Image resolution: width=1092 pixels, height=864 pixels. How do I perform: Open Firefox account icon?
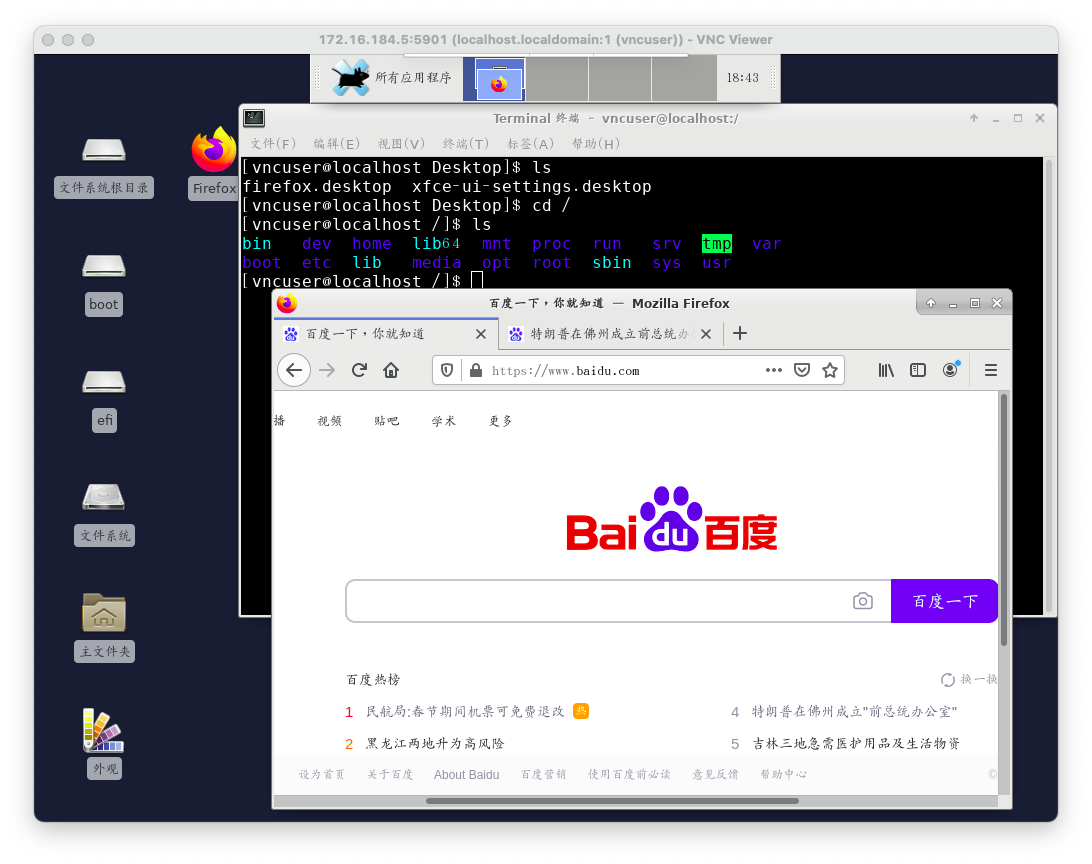click(x=951, y=370)
